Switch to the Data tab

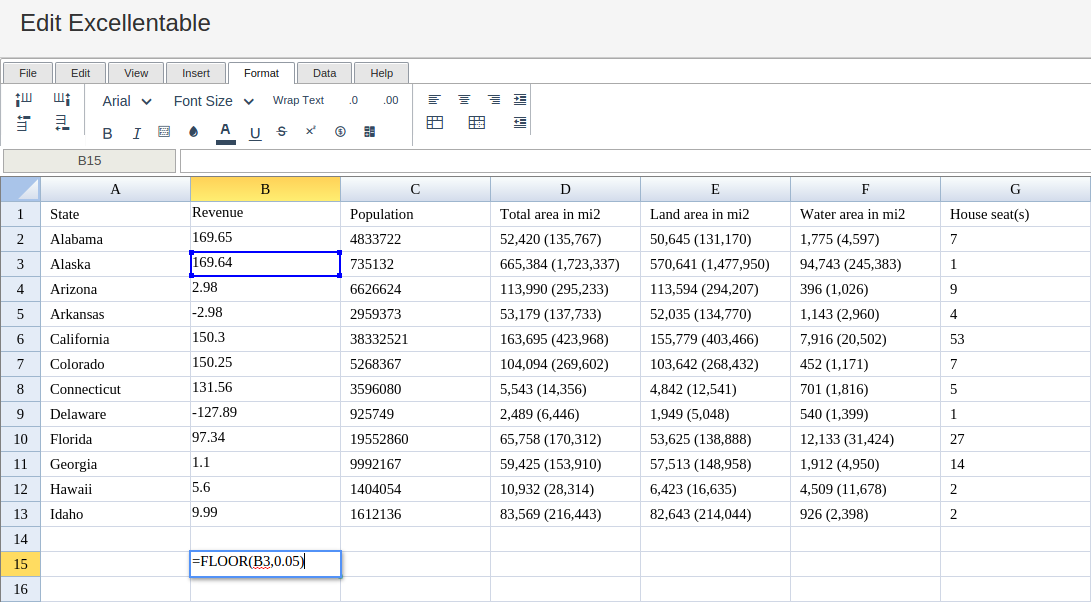[x=324, y=73]
